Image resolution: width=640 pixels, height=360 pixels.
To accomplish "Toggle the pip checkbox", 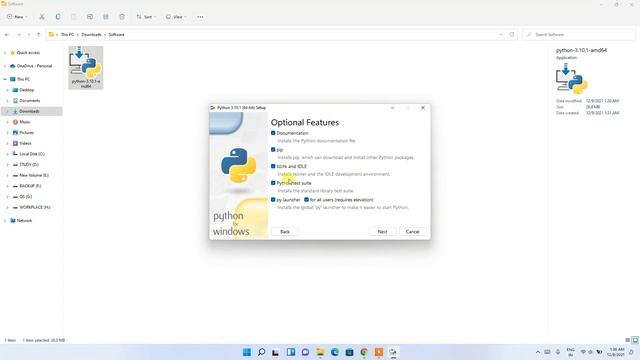I will (x=273, y=150).
